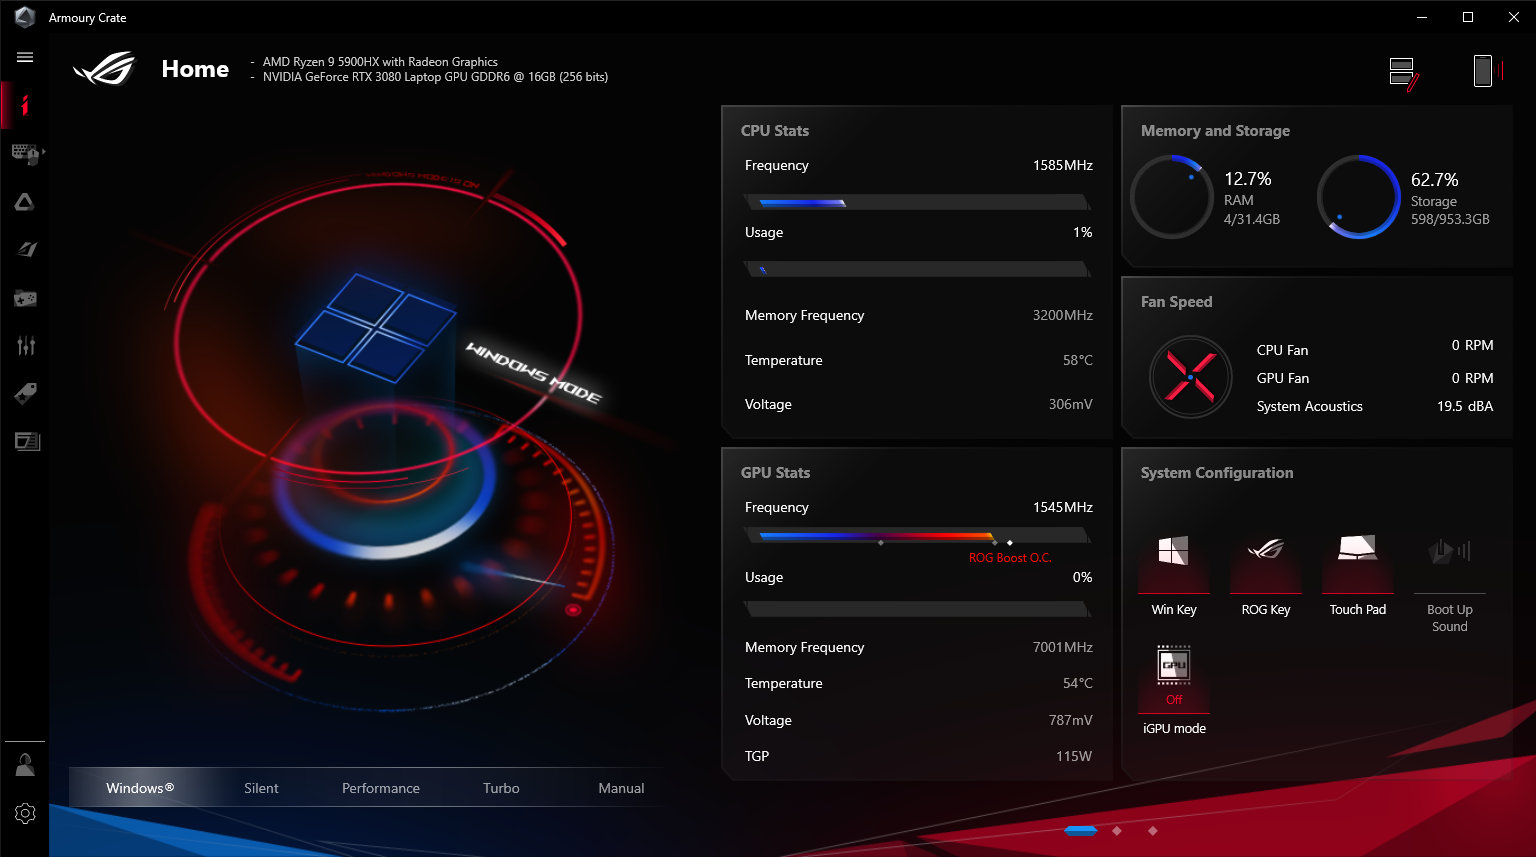1536x857 pixels.
Task: Click the System Configuration heading
Action: (x=1217, y=473)
